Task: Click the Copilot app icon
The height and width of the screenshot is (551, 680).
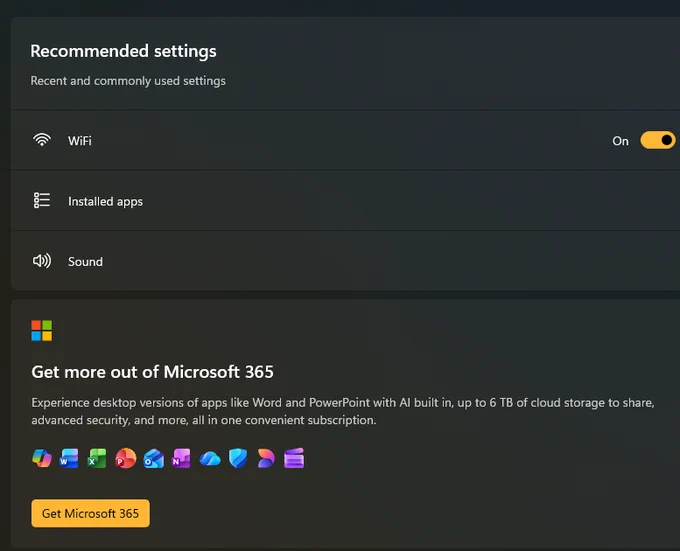Action: [42, 458]
